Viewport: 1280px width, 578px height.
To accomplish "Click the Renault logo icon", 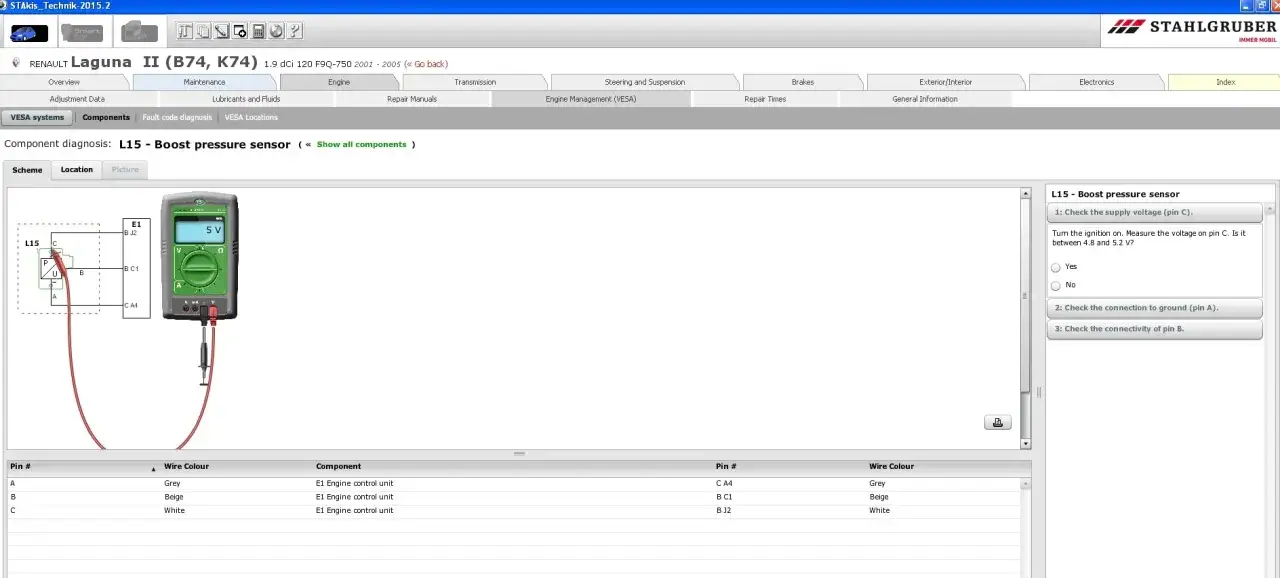I will pos(16,63).
